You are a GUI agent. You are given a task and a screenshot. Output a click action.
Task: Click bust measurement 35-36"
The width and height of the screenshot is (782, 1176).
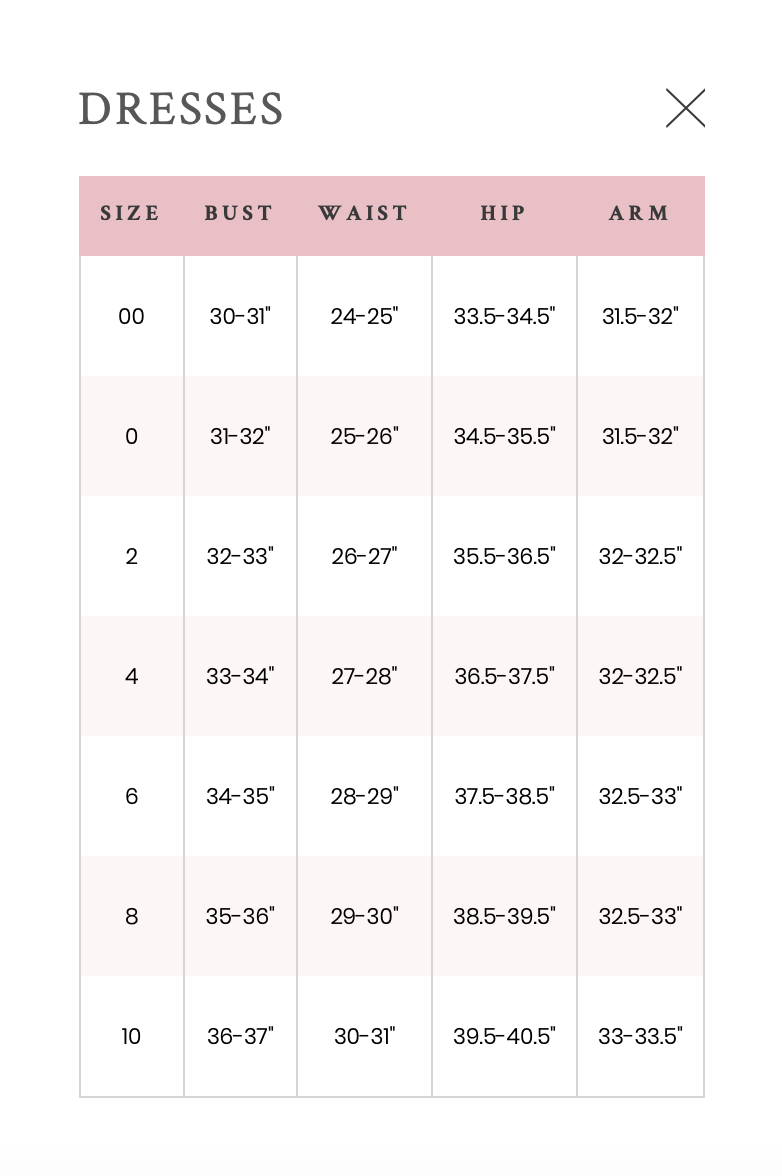(x=240, y=916)
